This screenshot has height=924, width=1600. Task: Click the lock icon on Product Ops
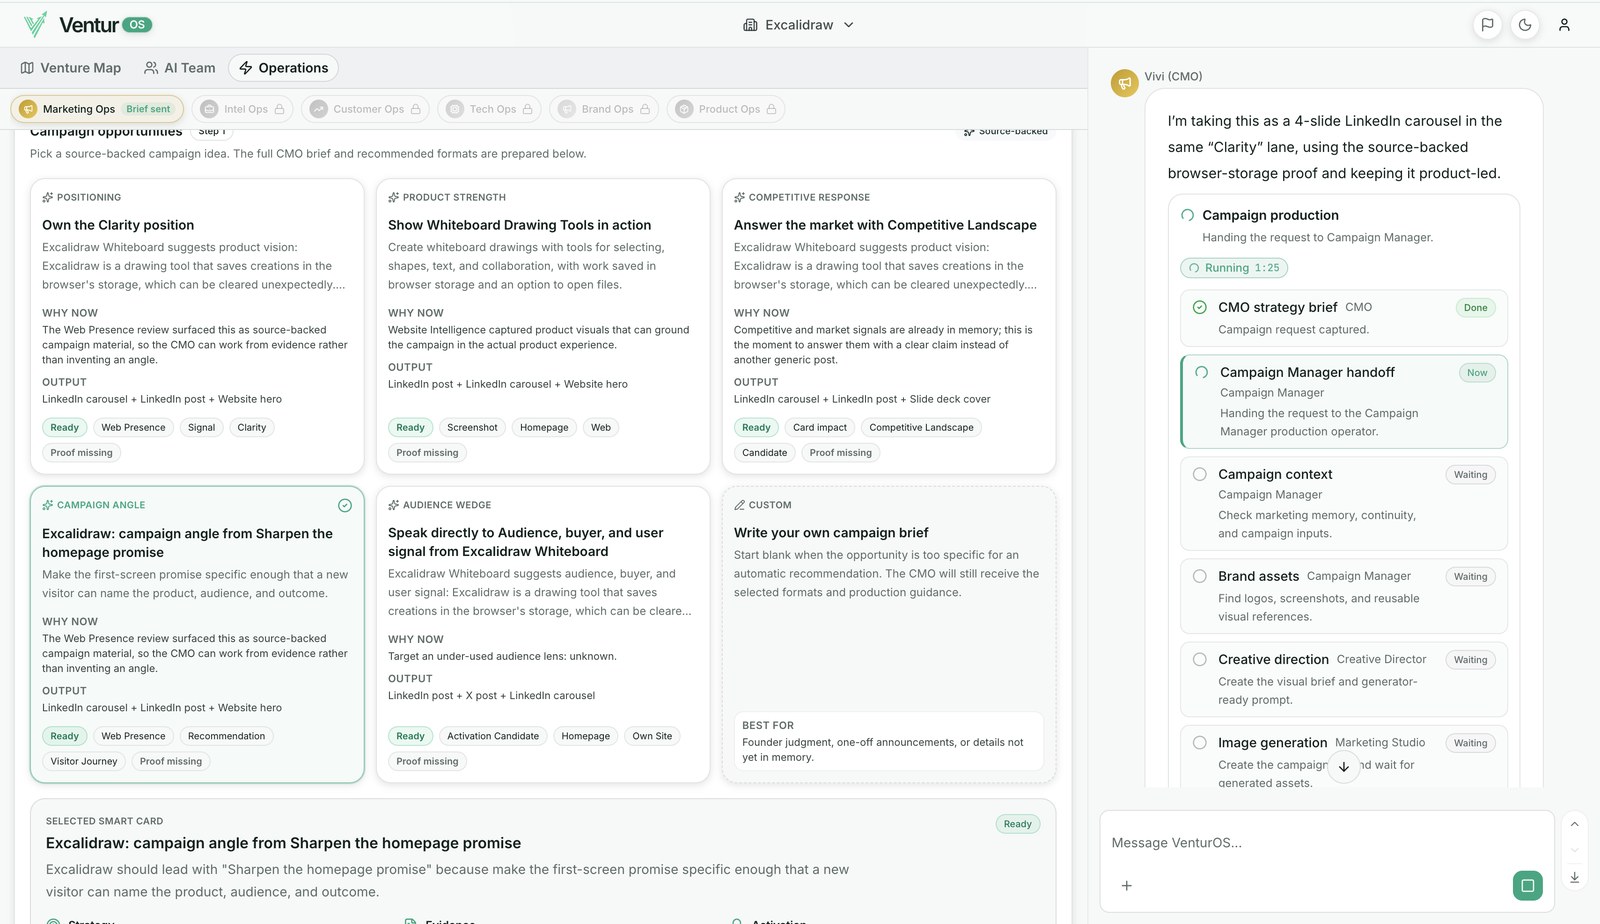point(771,109)
